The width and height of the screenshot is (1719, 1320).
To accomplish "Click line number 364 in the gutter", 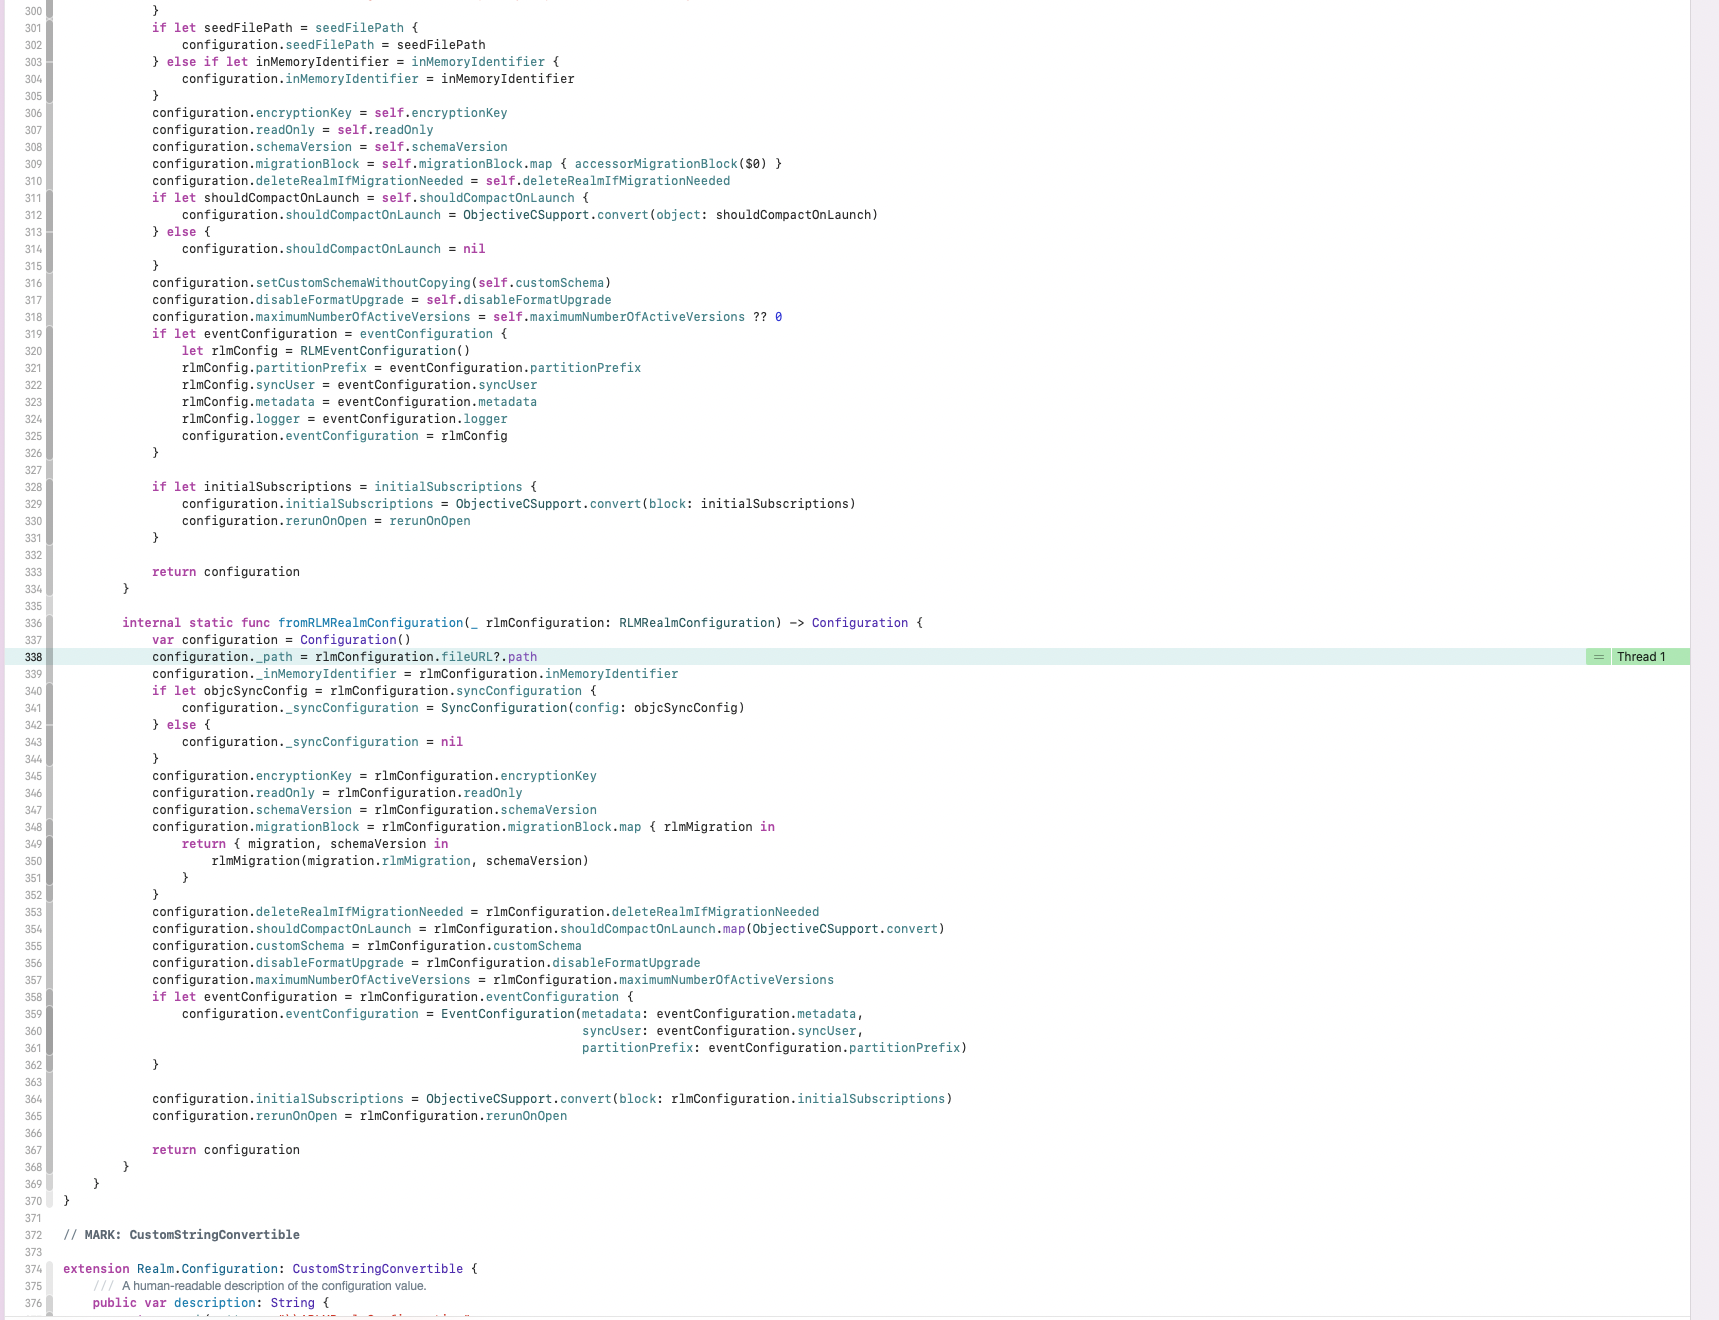I will (33, 1099).
